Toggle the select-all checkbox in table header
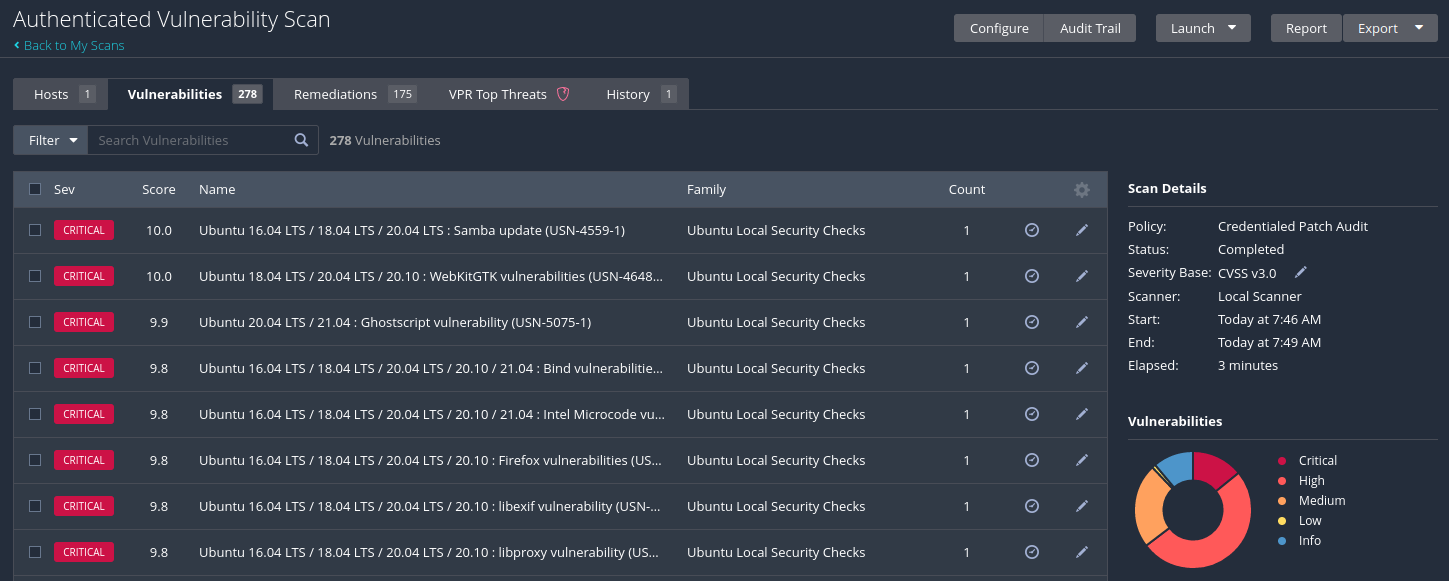Image resolution: width=1449 pixels, height=581 pixels. tap(35, 189)
